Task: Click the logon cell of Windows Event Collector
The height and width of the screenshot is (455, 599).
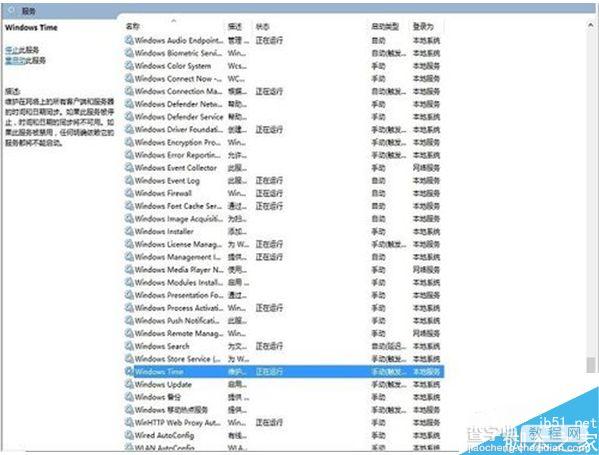Action: point(426,168)
